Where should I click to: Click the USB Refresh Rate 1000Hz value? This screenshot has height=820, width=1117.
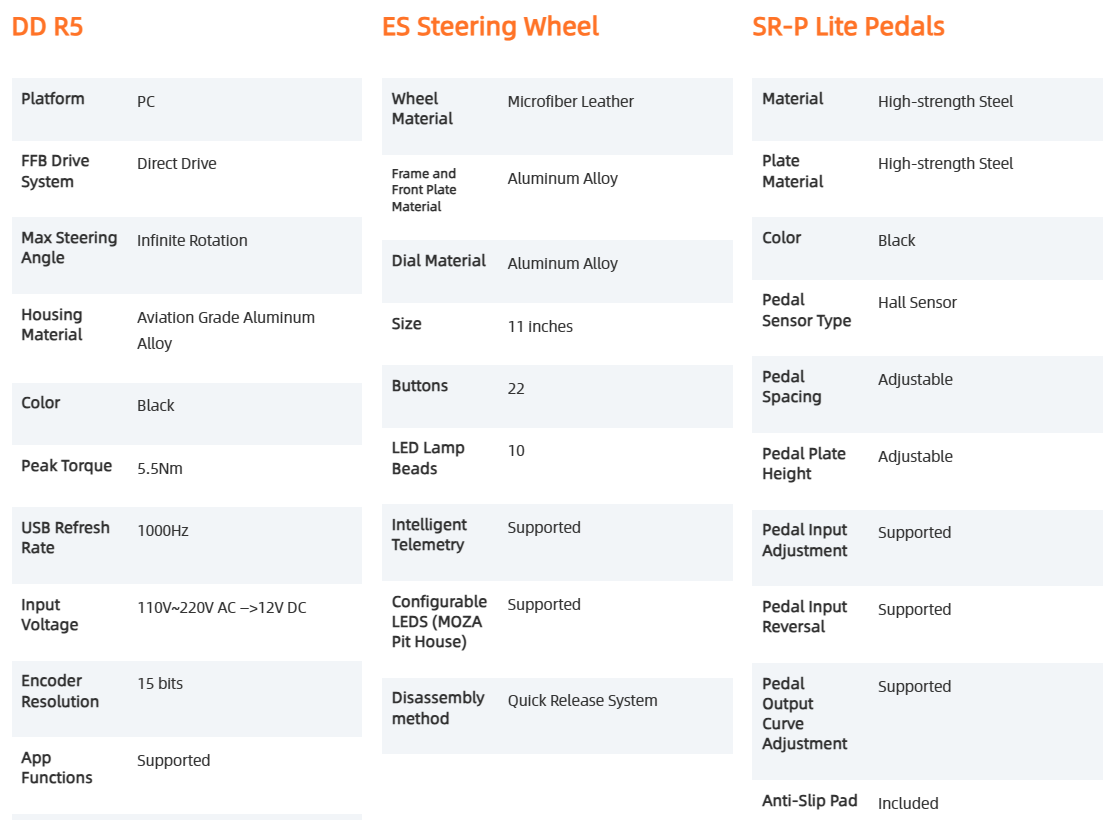(x=162, y=530)
